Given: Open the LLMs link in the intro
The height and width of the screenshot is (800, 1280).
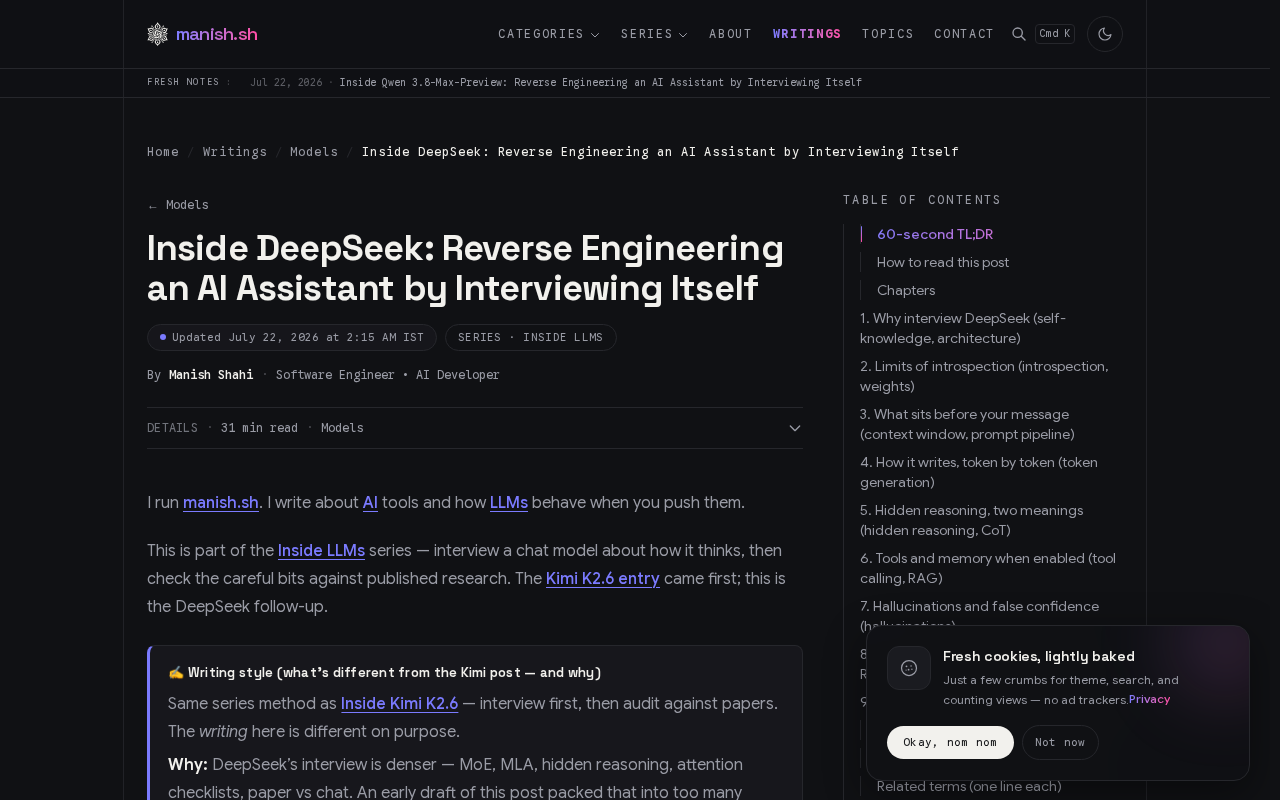Looking at the screenshot, I should coord(509,503).
